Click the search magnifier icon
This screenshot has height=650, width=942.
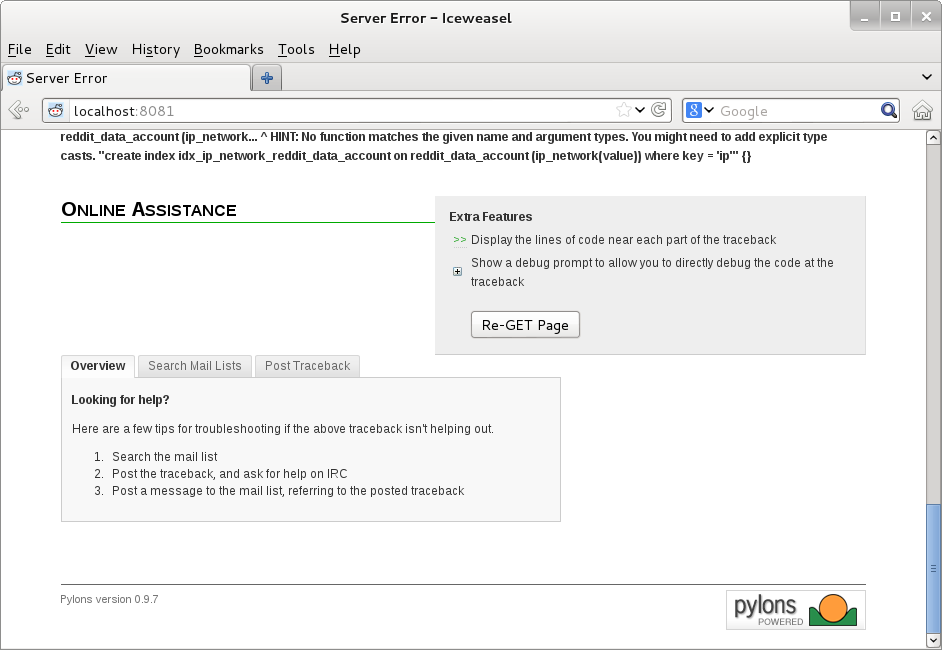pos(888,111)
